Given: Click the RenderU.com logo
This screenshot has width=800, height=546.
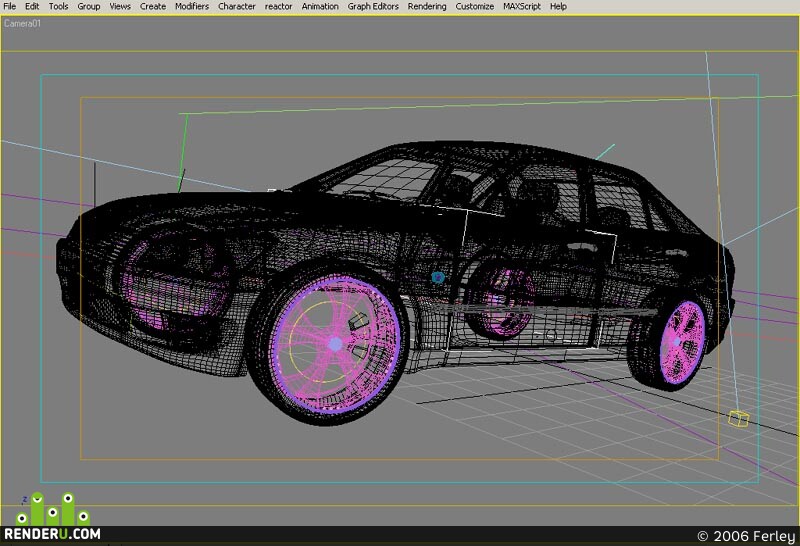Looking at the screenshot, I should (x=53, y=517).
